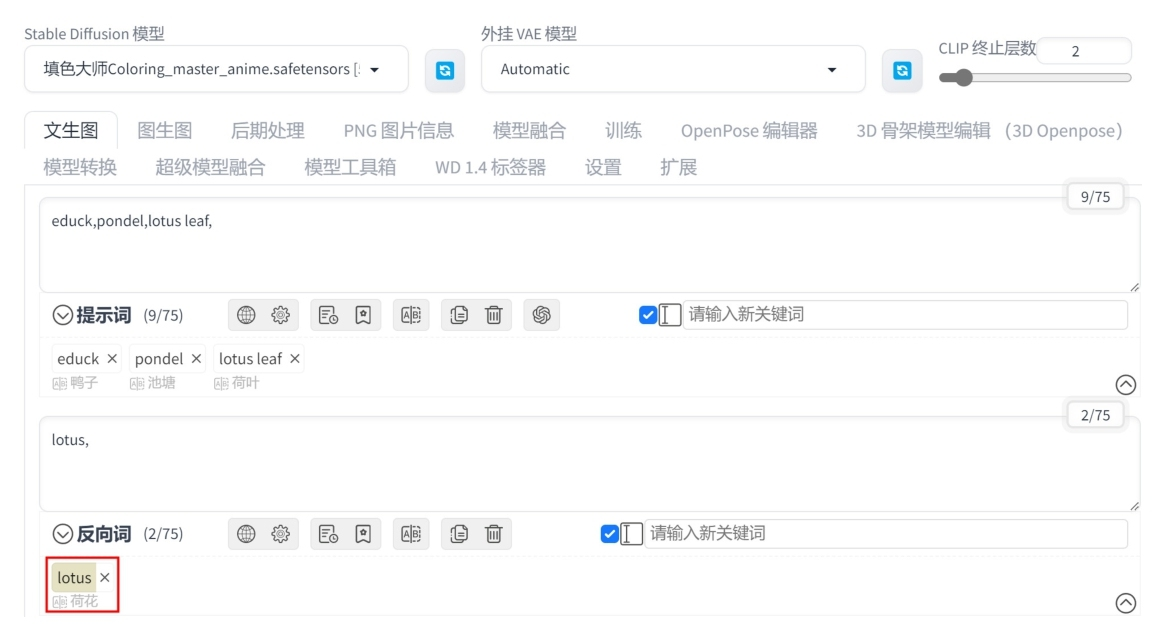
Task: Refresh the Stable Diffusion model list
Action: (444, 70)
